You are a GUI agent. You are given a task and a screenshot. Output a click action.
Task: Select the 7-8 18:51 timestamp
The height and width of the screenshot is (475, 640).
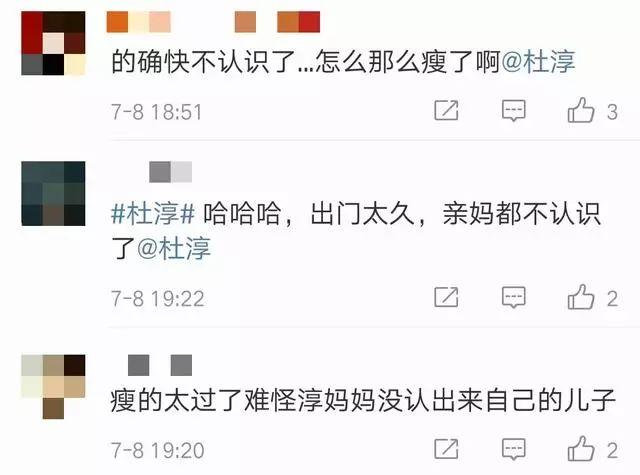point(157,112)
